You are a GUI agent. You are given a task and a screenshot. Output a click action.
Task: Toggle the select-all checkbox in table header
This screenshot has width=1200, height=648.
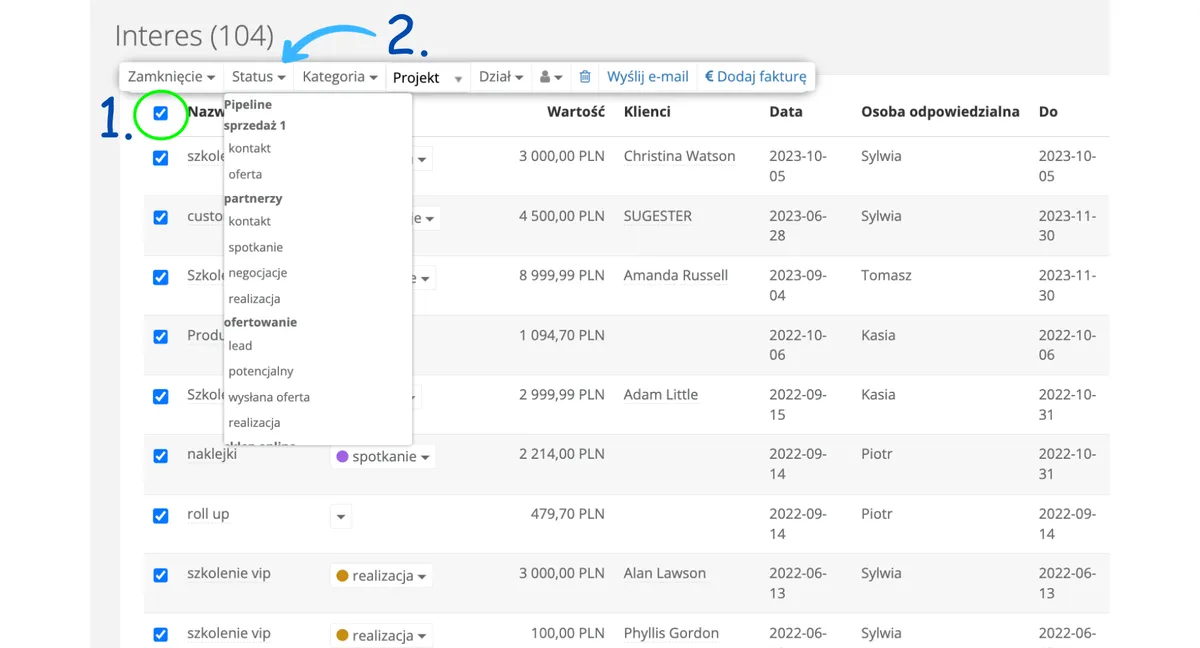click(160, 113)
